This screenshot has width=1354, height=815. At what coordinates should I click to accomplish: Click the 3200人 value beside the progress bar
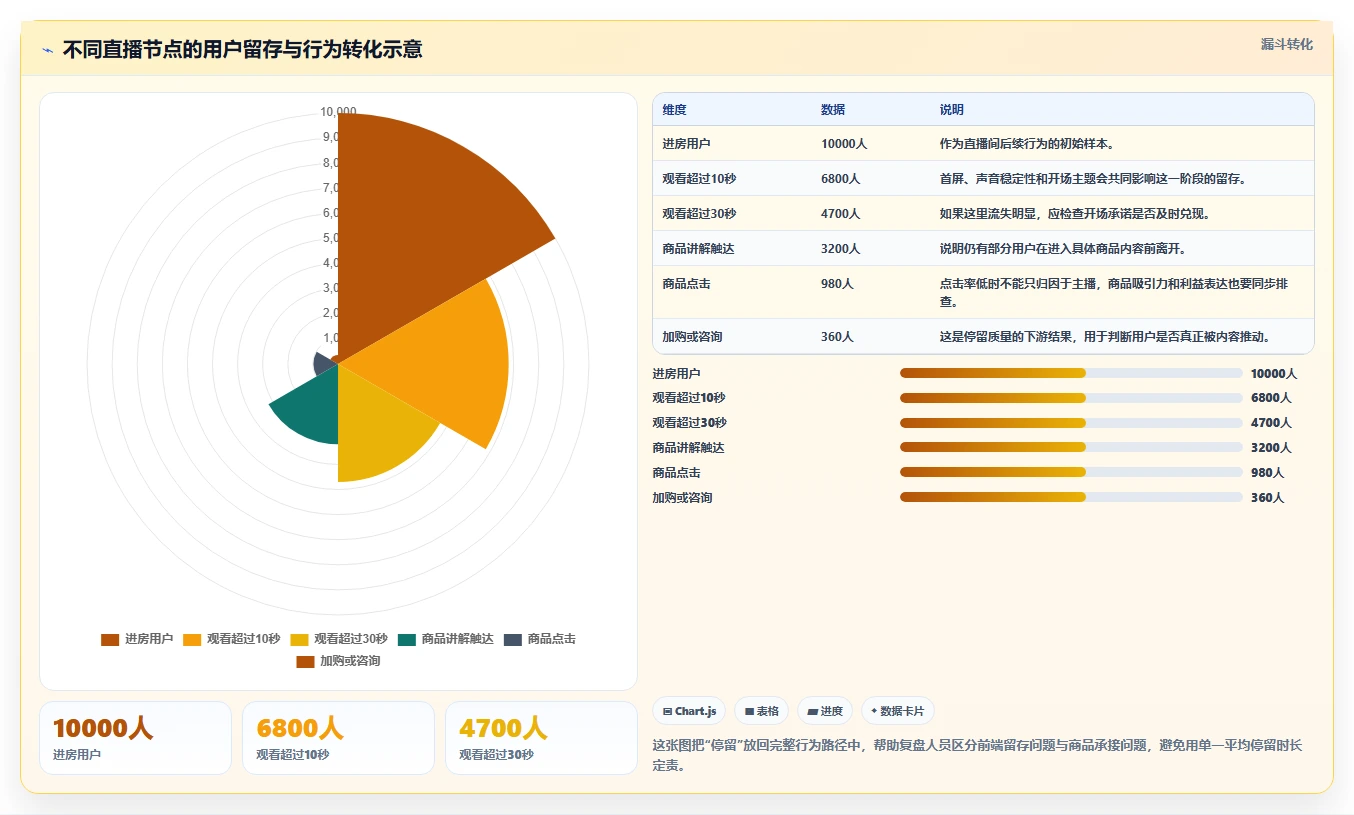tap(1271, 448)
